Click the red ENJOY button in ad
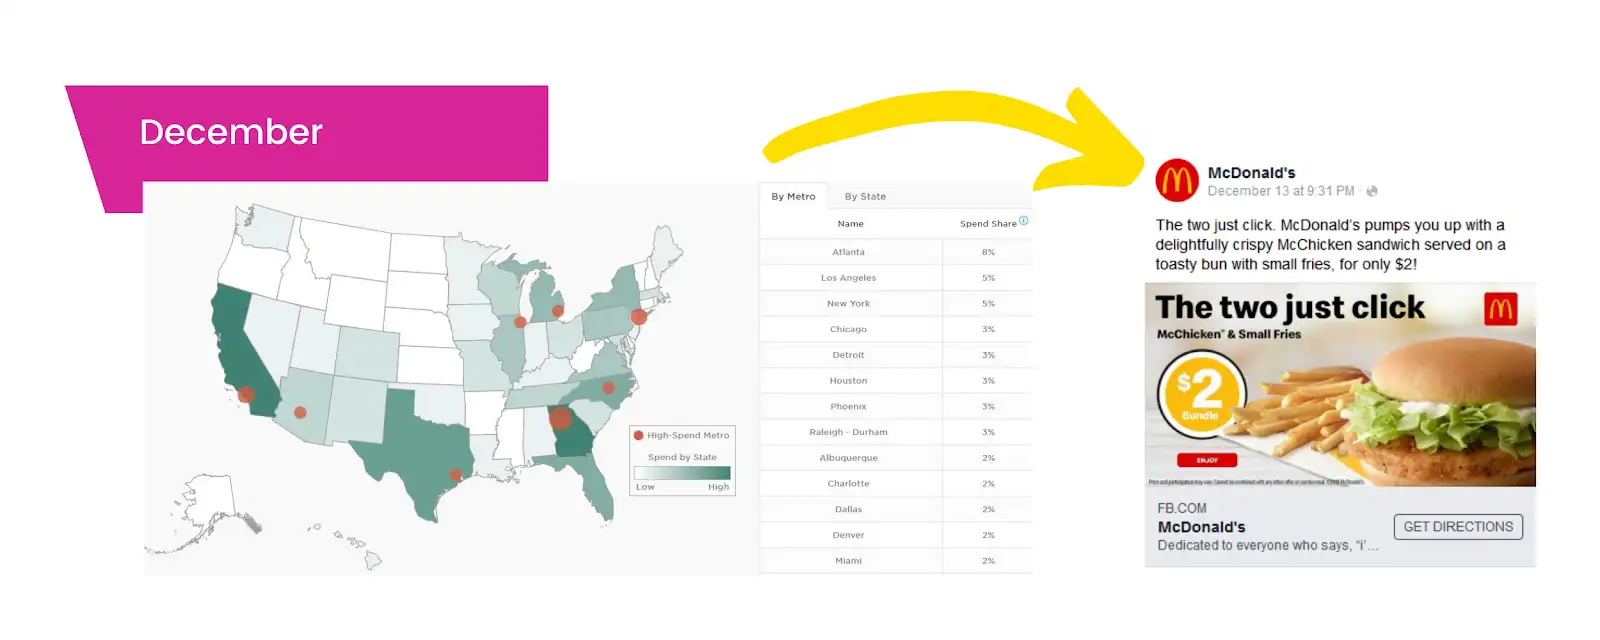 [1207, 461]
